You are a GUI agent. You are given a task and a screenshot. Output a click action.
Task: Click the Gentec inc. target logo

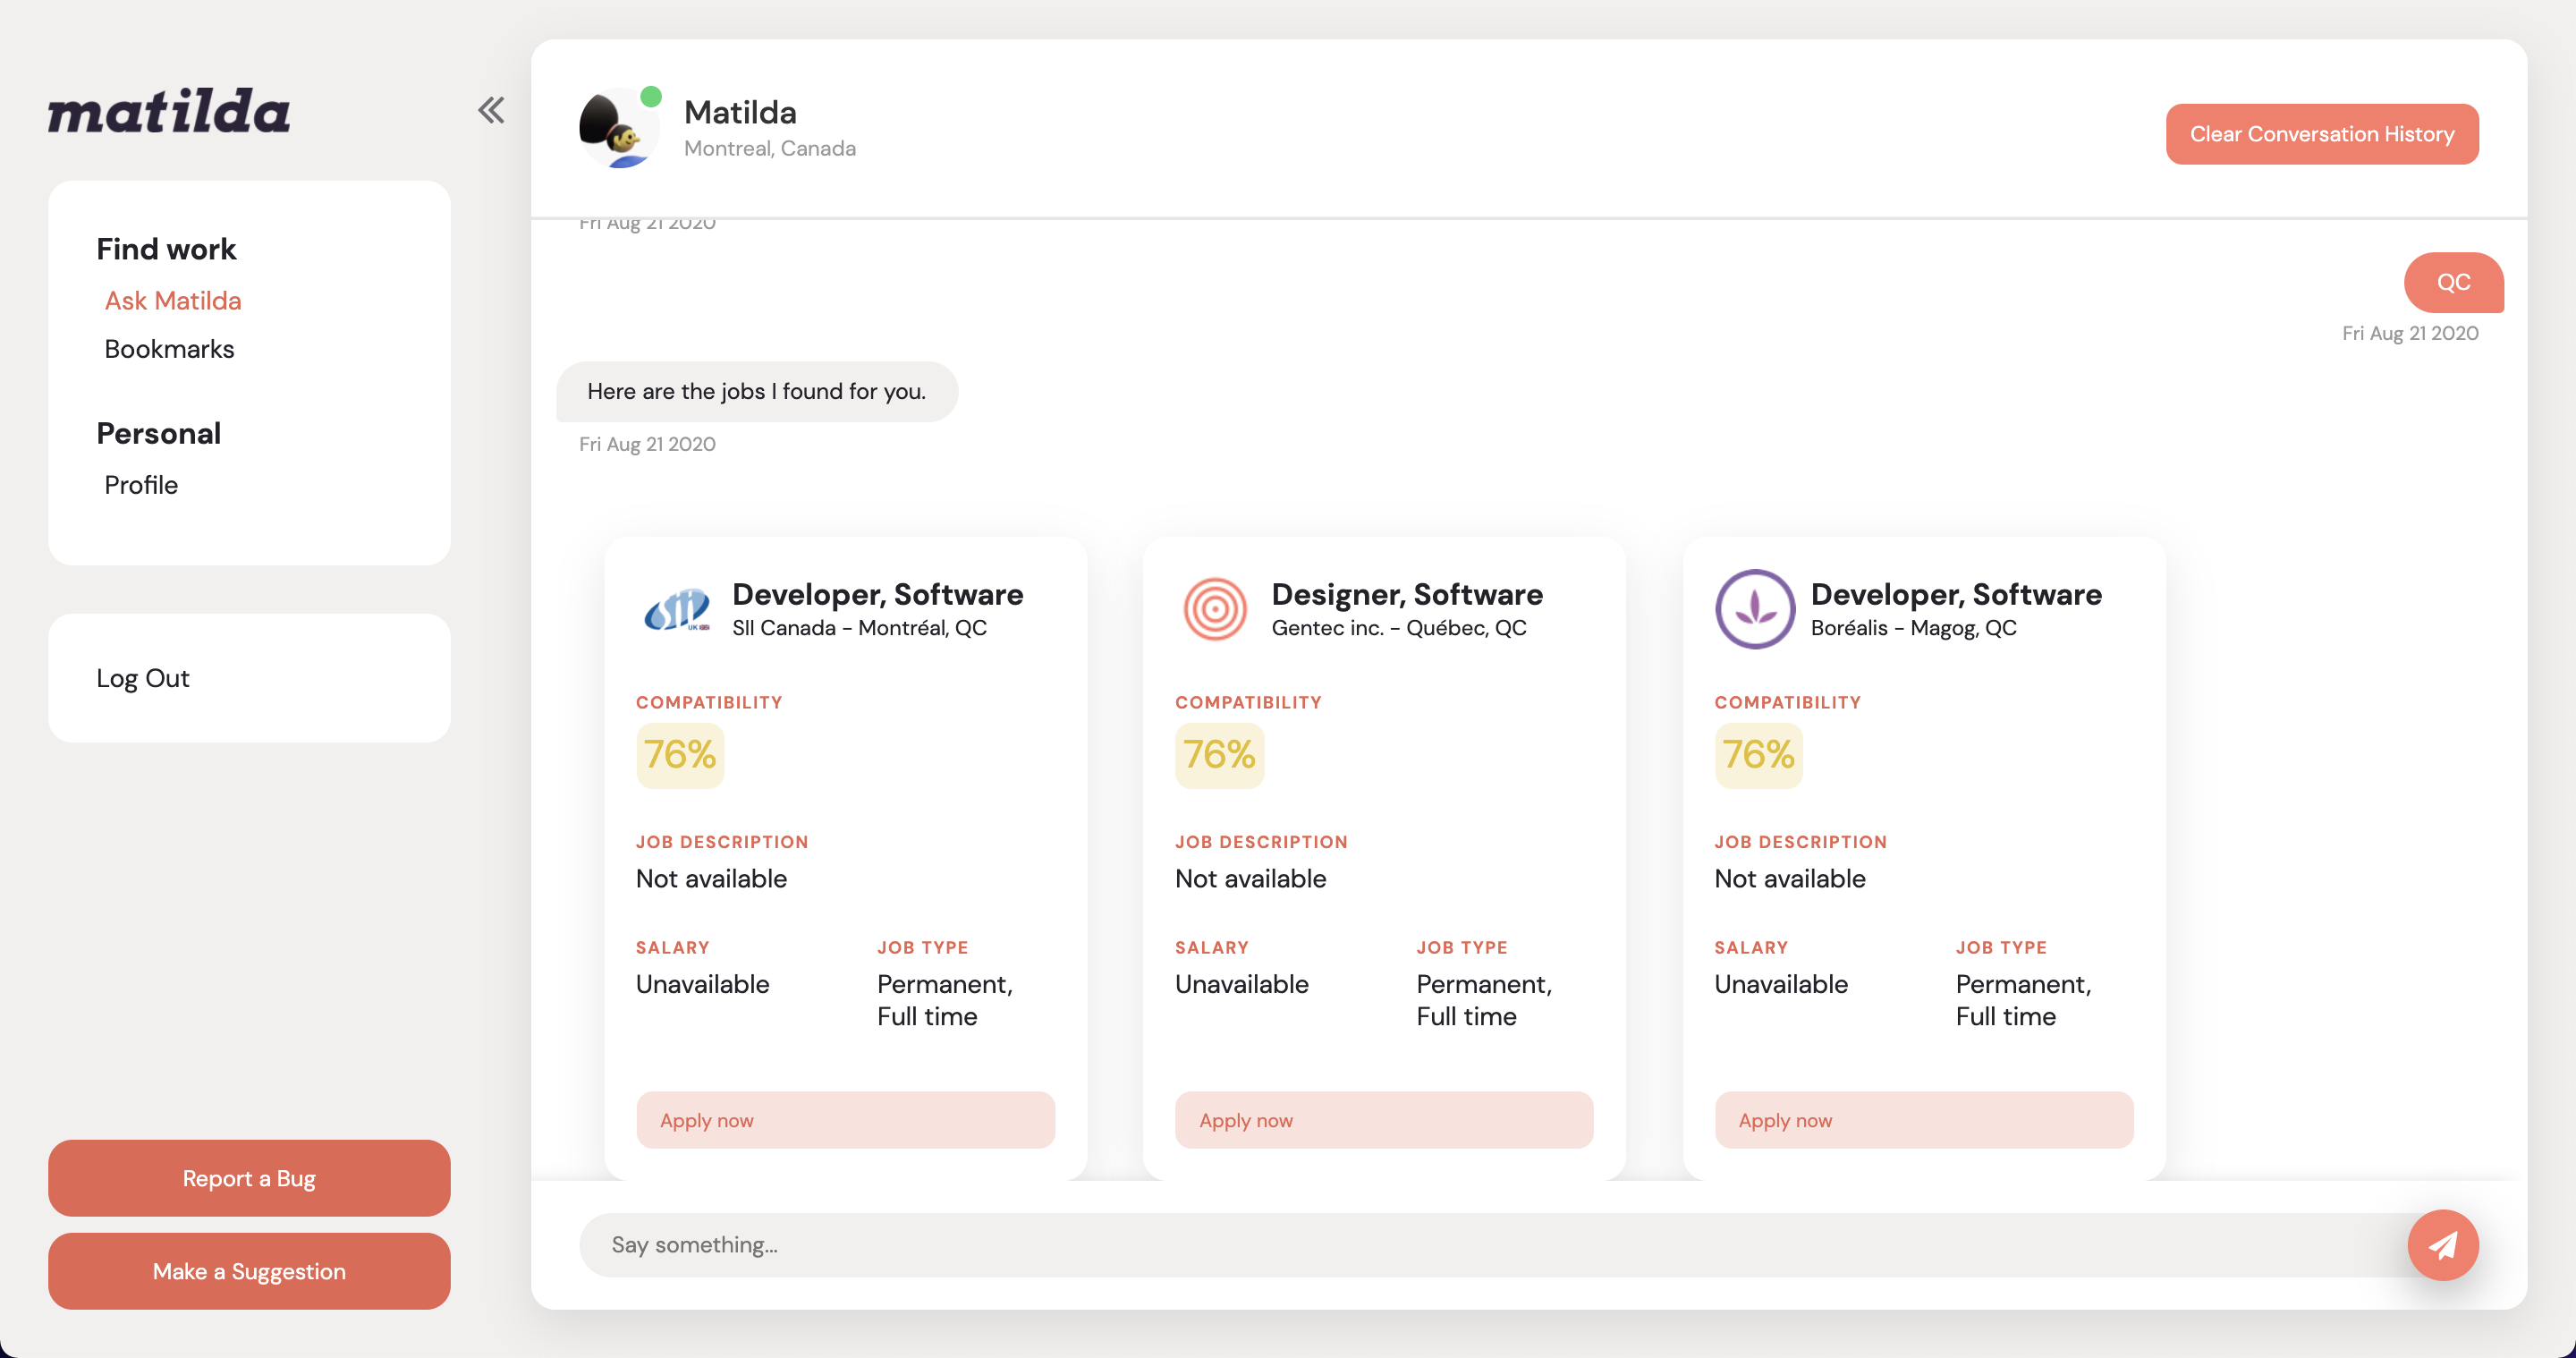tap(1215, 609)
